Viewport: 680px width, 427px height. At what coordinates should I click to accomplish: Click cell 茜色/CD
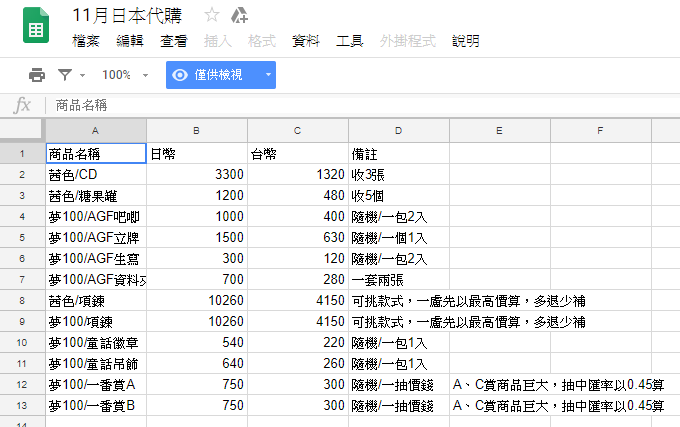pos(96,175)
